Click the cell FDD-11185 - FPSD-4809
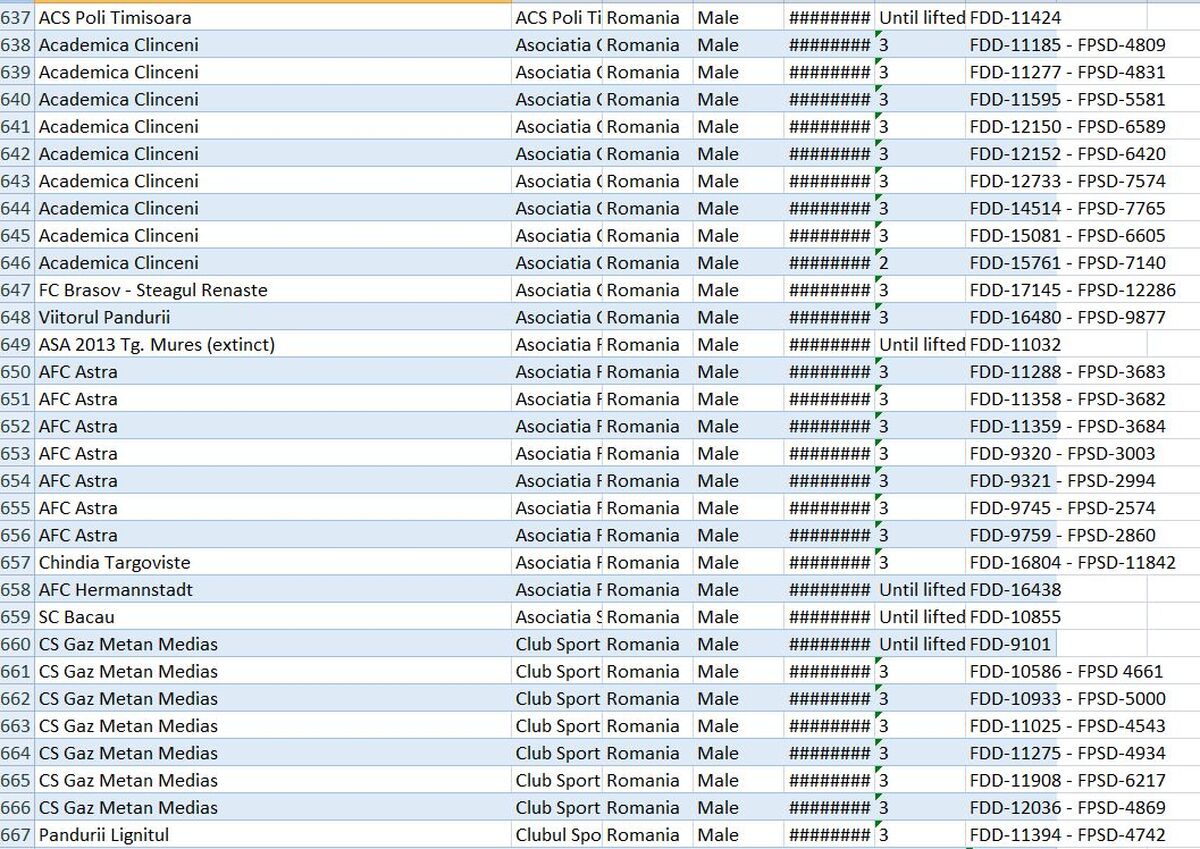1200x849 pixels. [1067, 44]
